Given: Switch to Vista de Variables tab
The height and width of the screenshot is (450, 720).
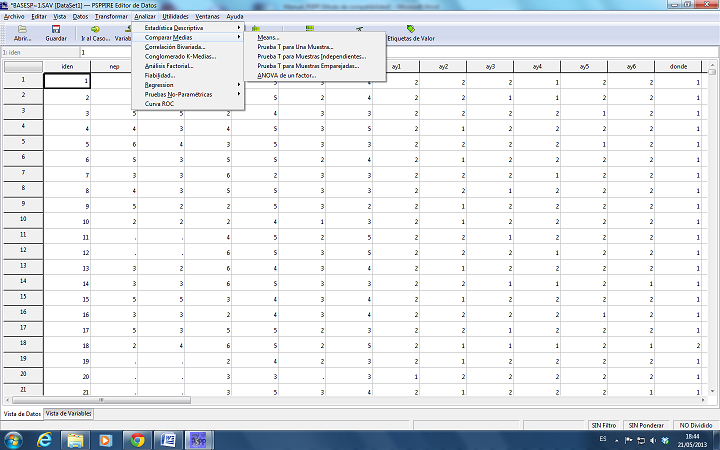Looking at the screenshot, I should tap(68, 413).
